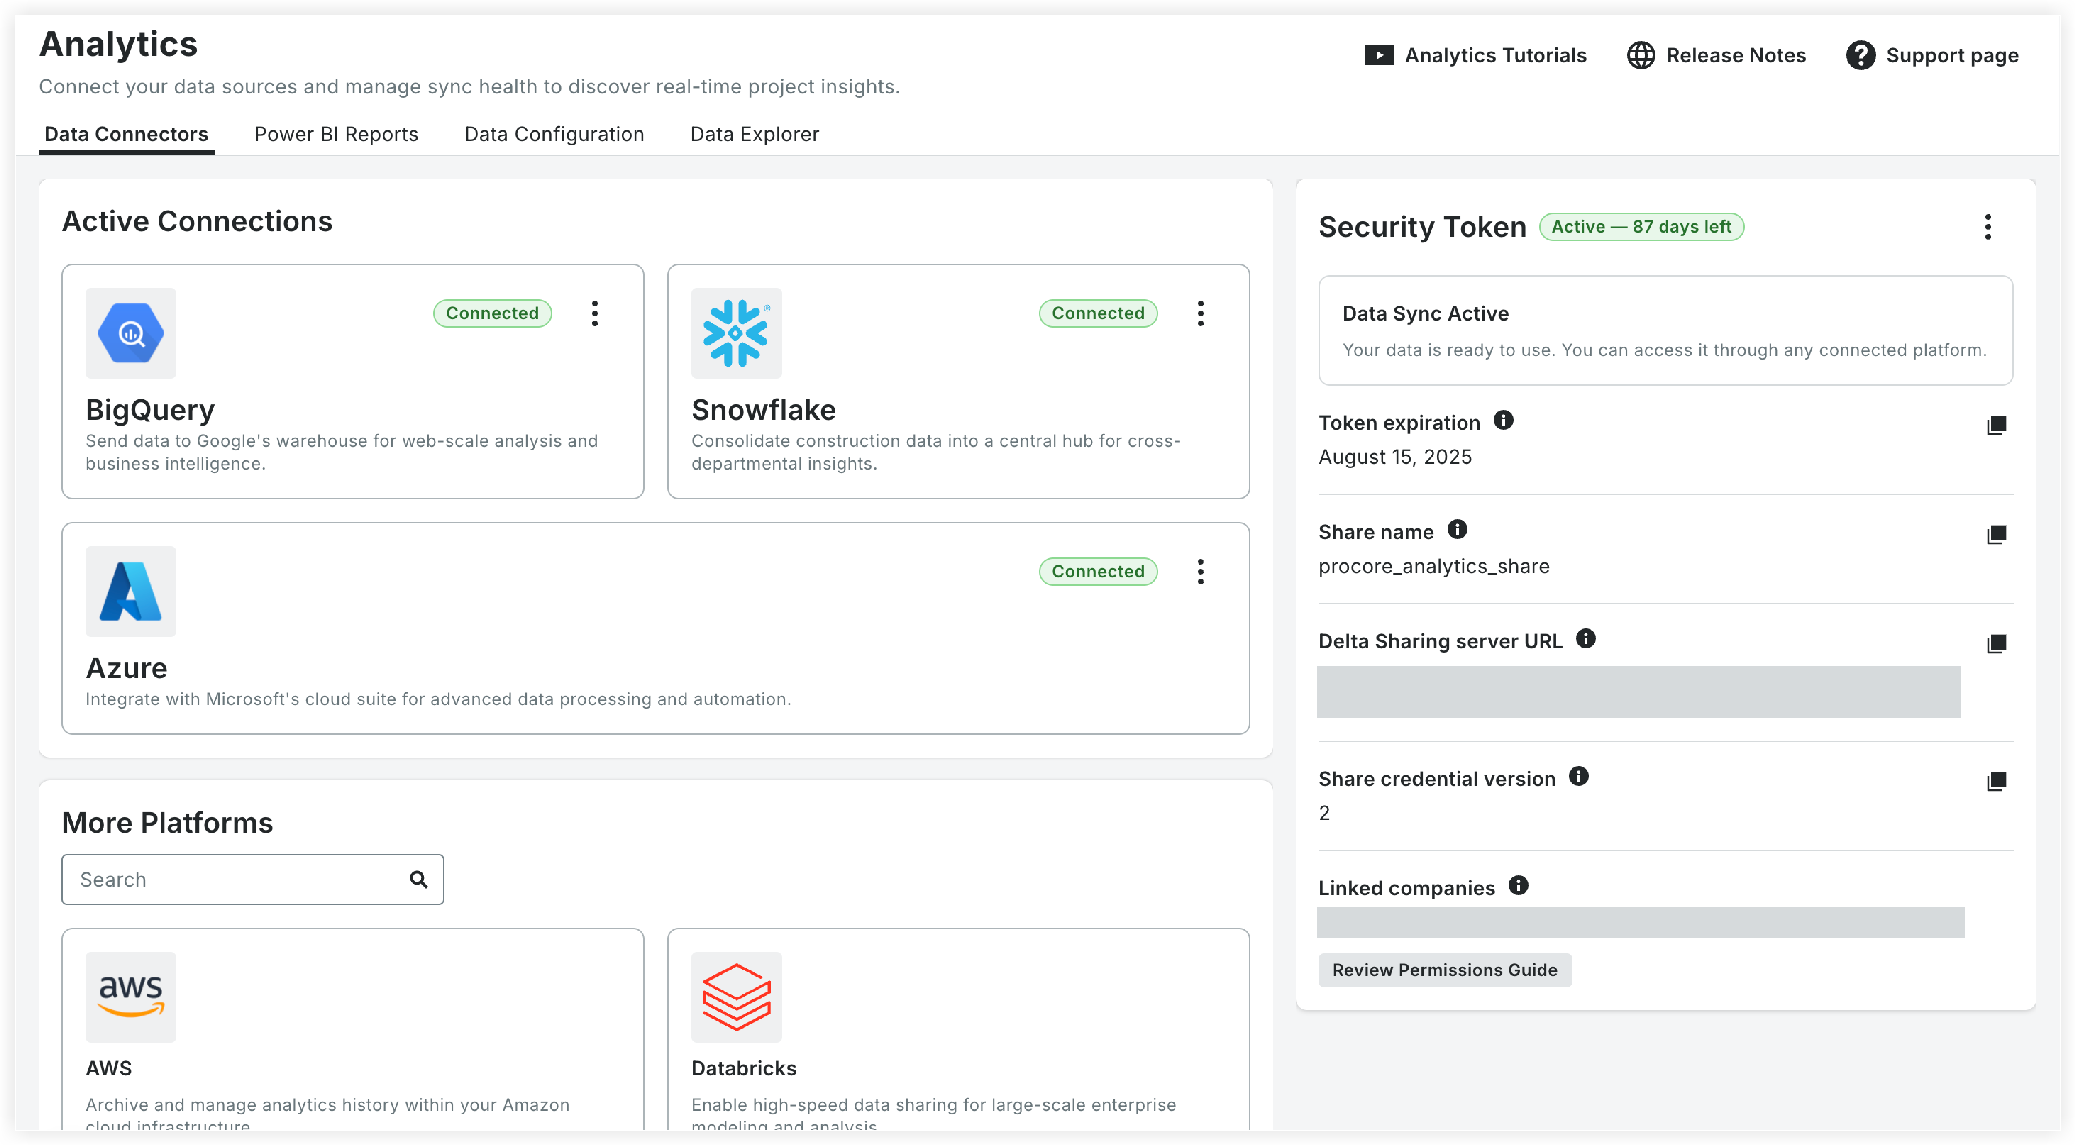Click the Azure logo icon
This screenshot has width=2076, height=1146.
pyautogui.click(x=131, y=591)
